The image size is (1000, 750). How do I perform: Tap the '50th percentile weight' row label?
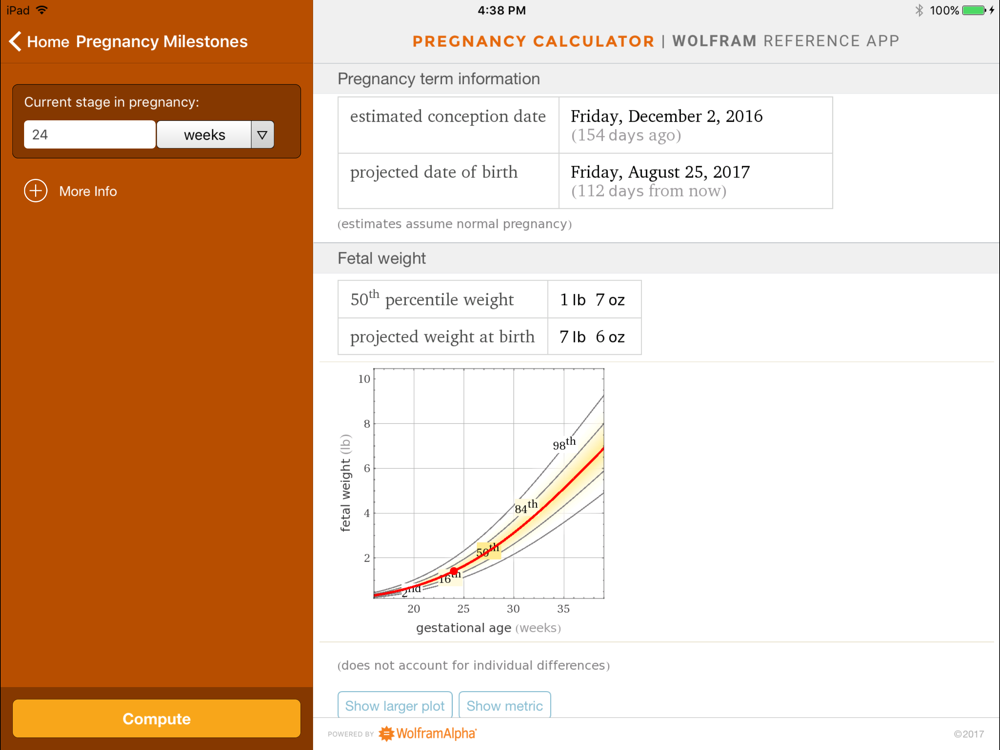coord(432,298)
